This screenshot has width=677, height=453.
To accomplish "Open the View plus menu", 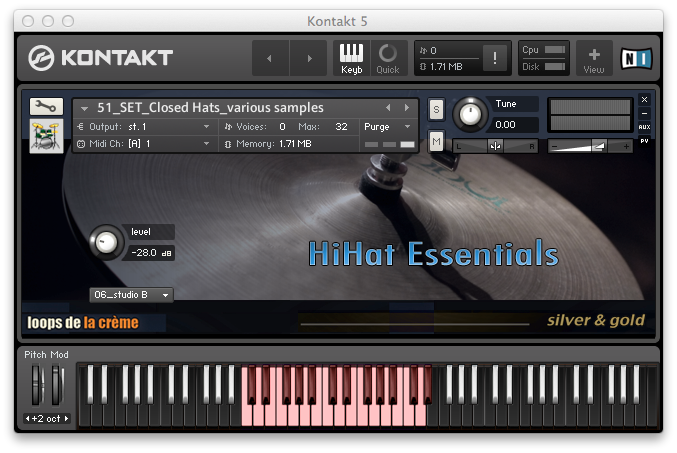I will click(594, 58).
